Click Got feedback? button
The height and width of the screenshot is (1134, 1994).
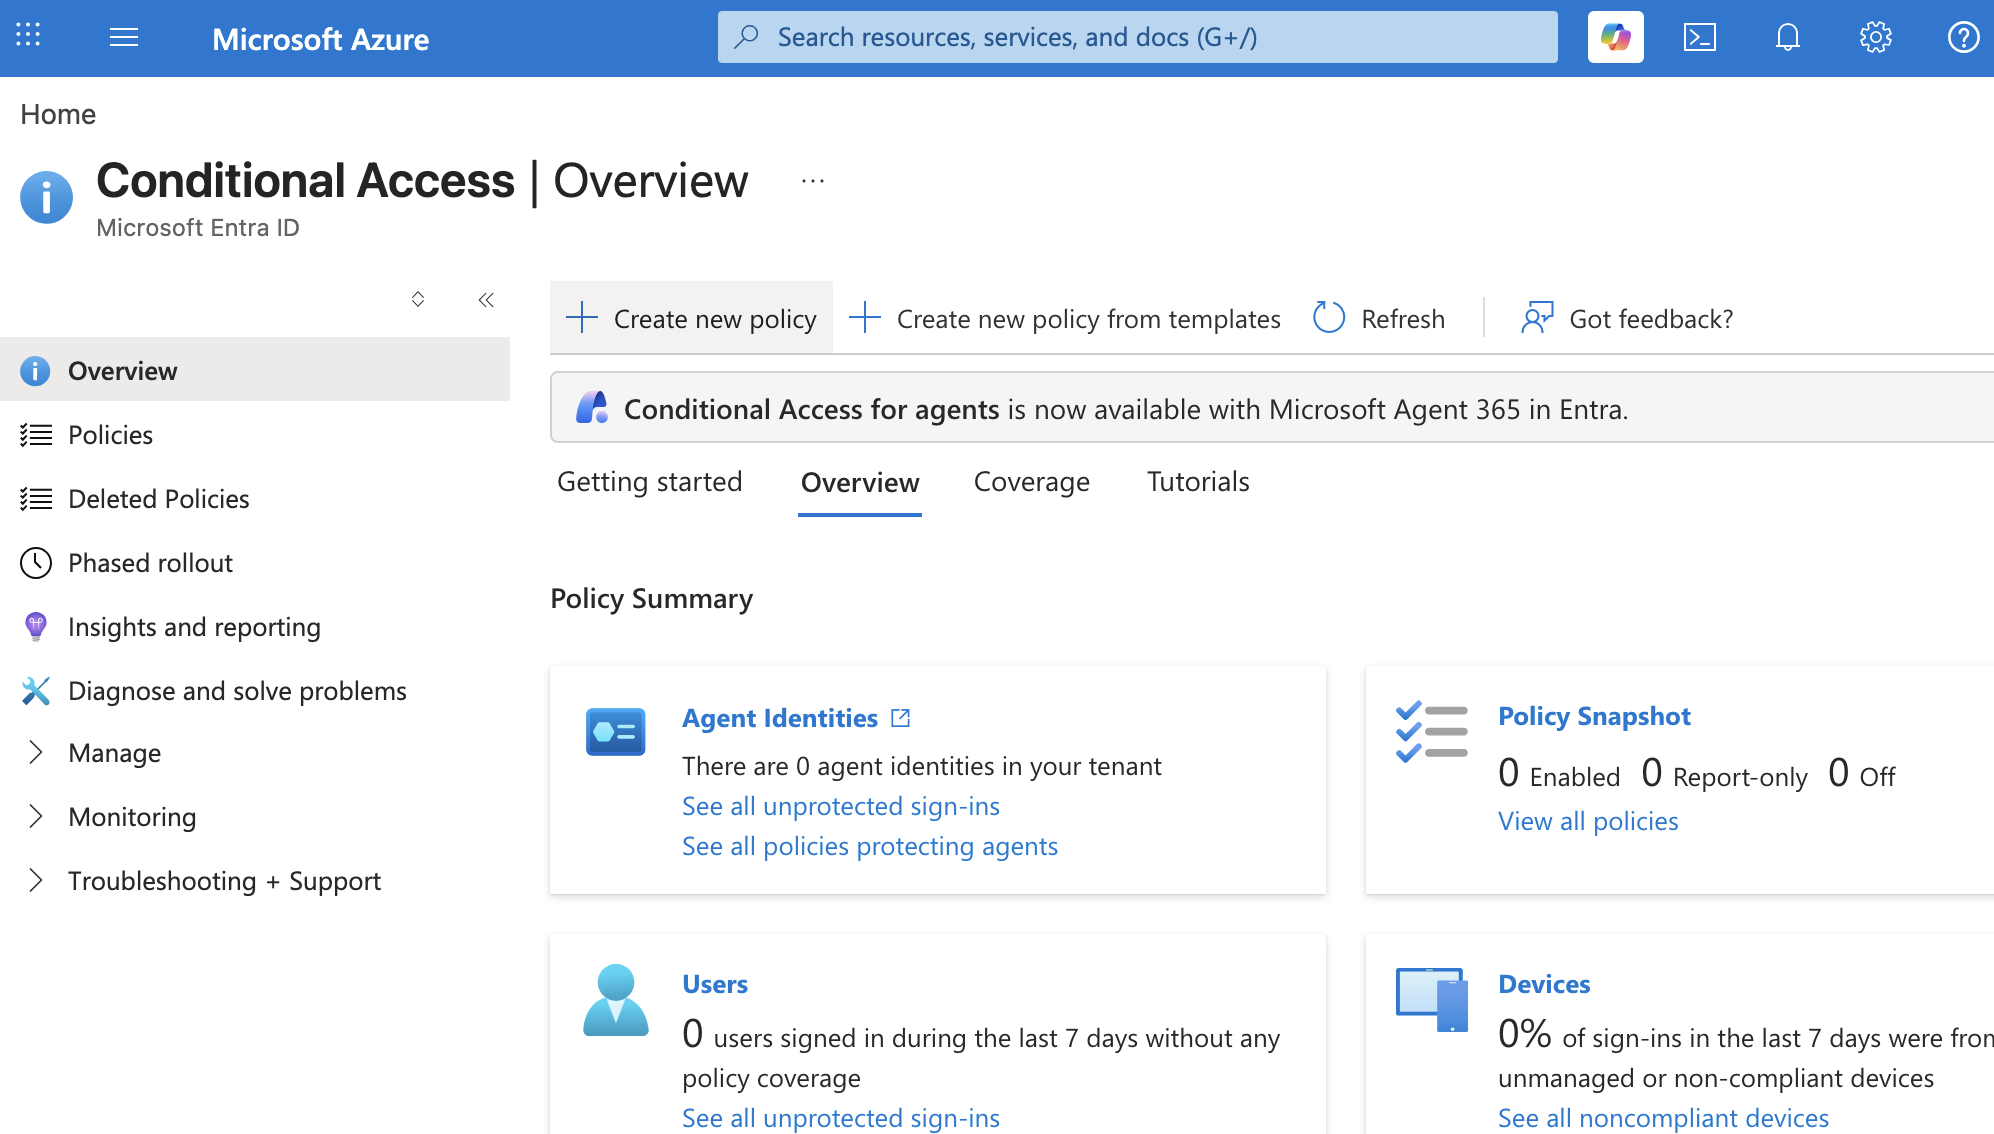(1627, 318)
